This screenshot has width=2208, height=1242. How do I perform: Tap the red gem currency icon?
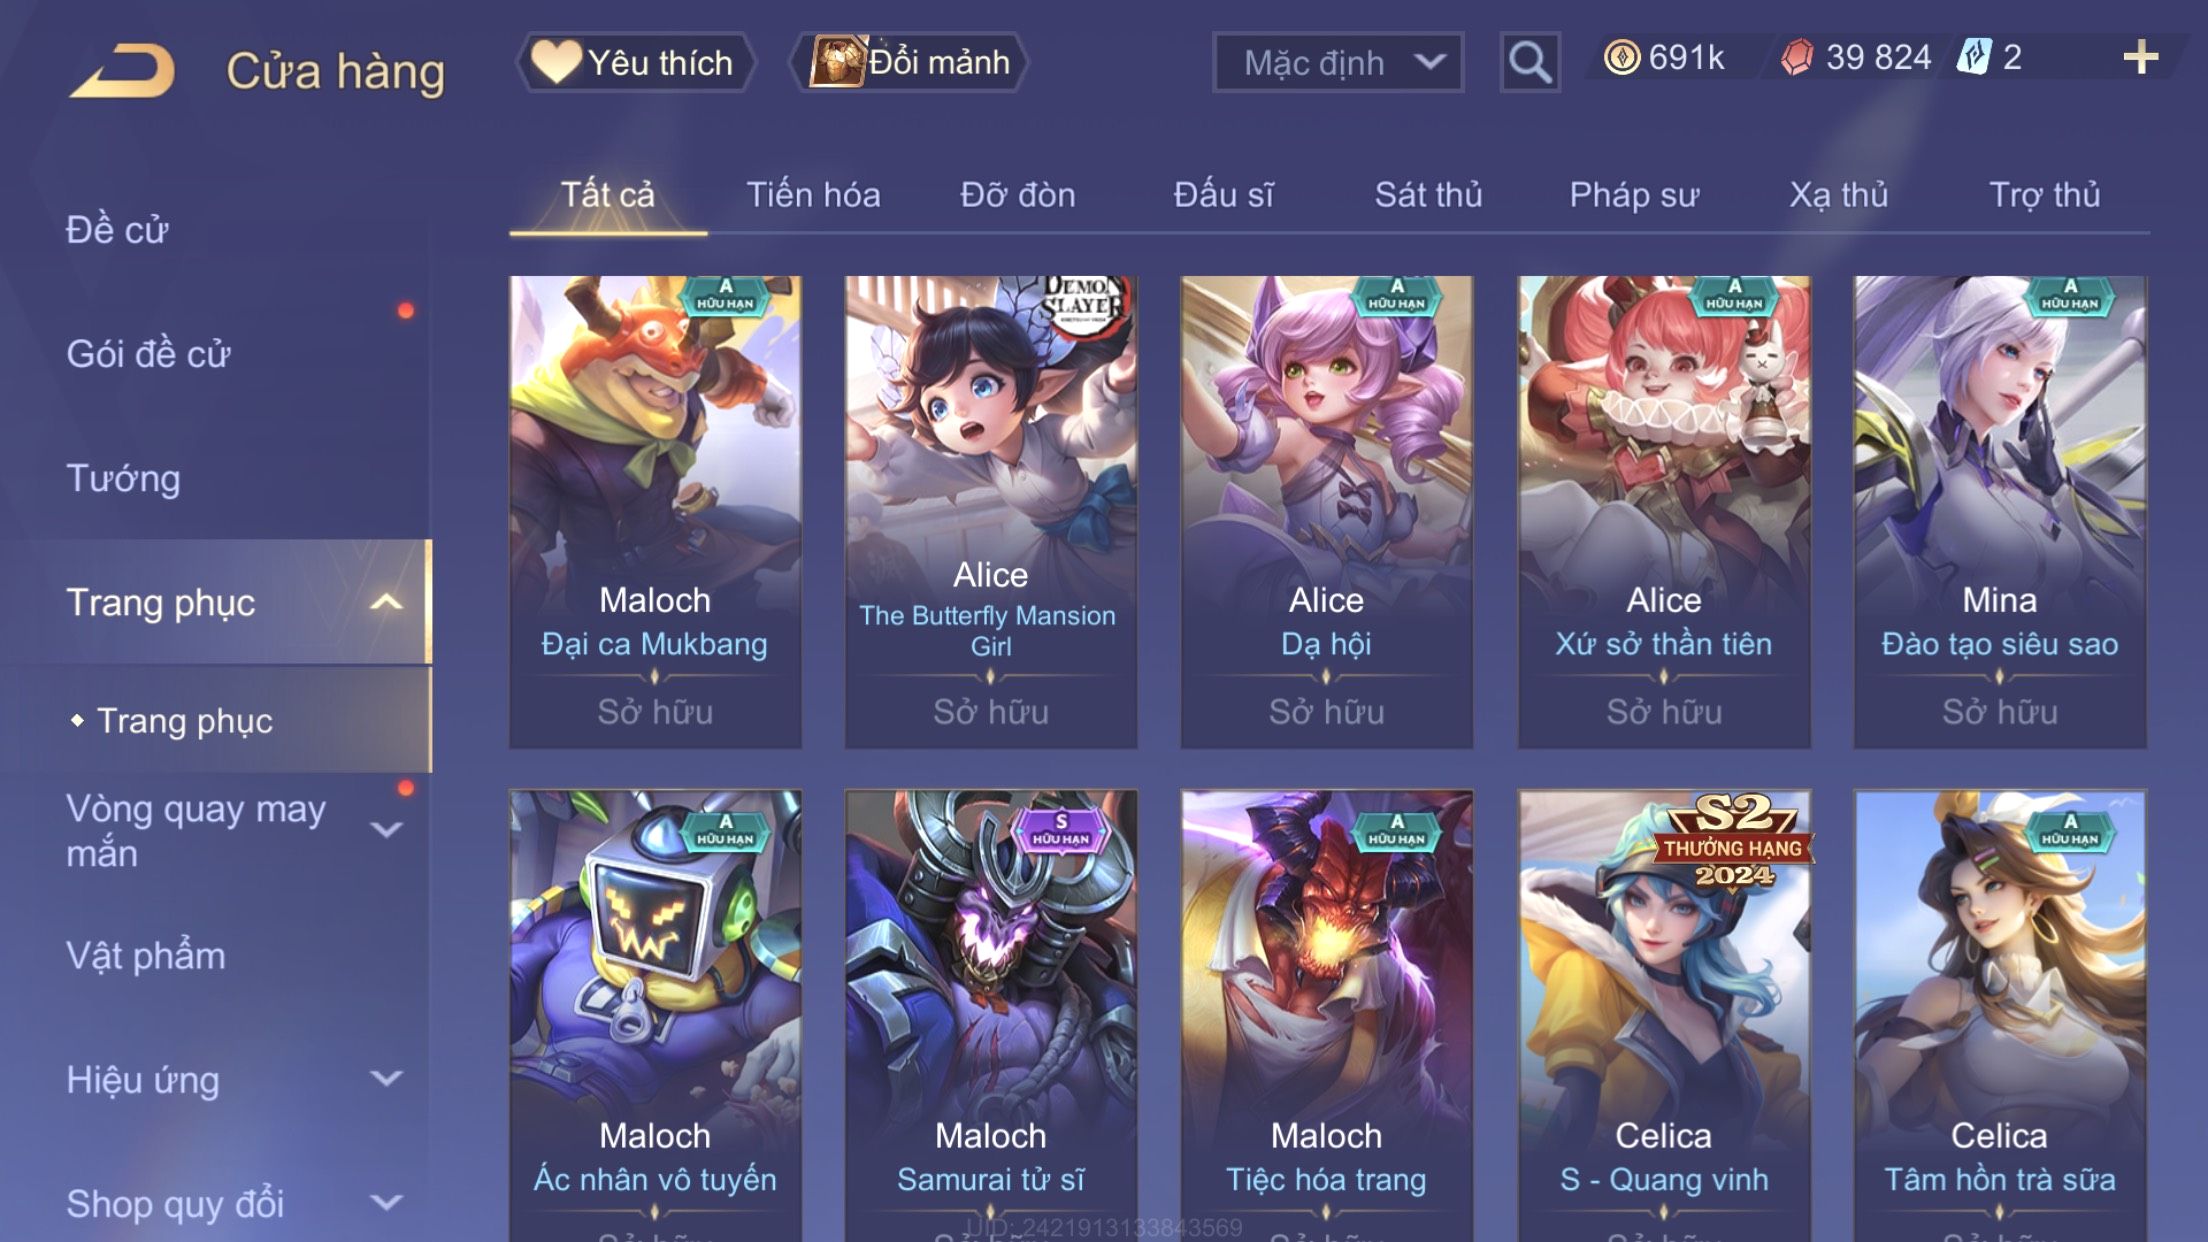pyautogui.click(x=1797, y=58)
